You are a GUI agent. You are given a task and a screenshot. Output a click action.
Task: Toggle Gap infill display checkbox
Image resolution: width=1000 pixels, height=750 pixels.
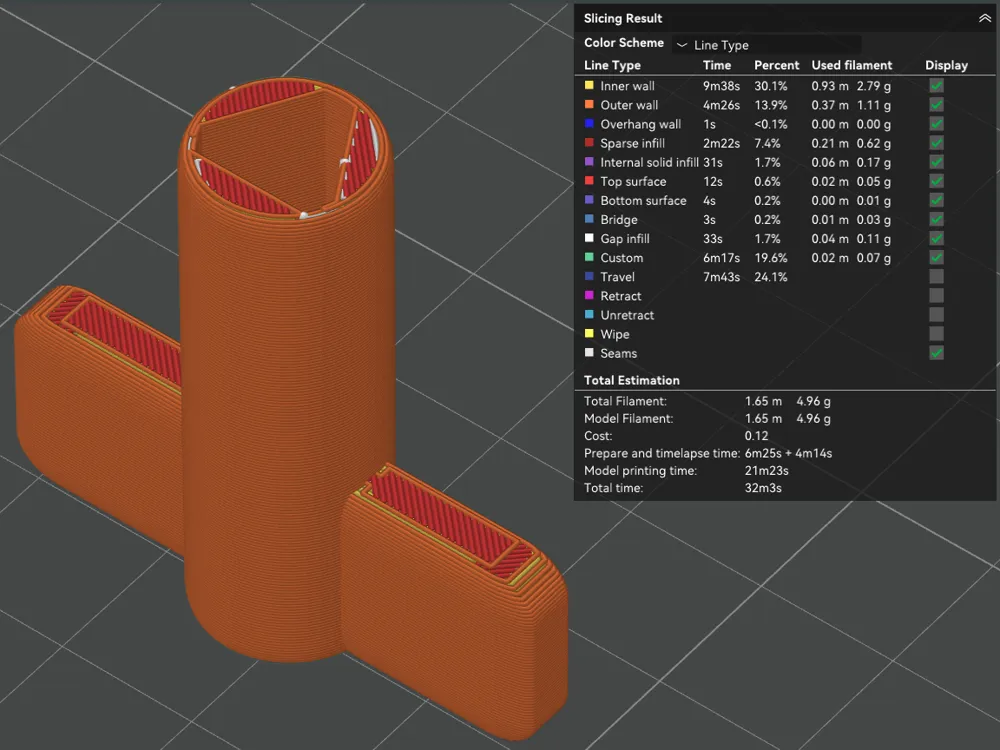[x=936, y=239]
